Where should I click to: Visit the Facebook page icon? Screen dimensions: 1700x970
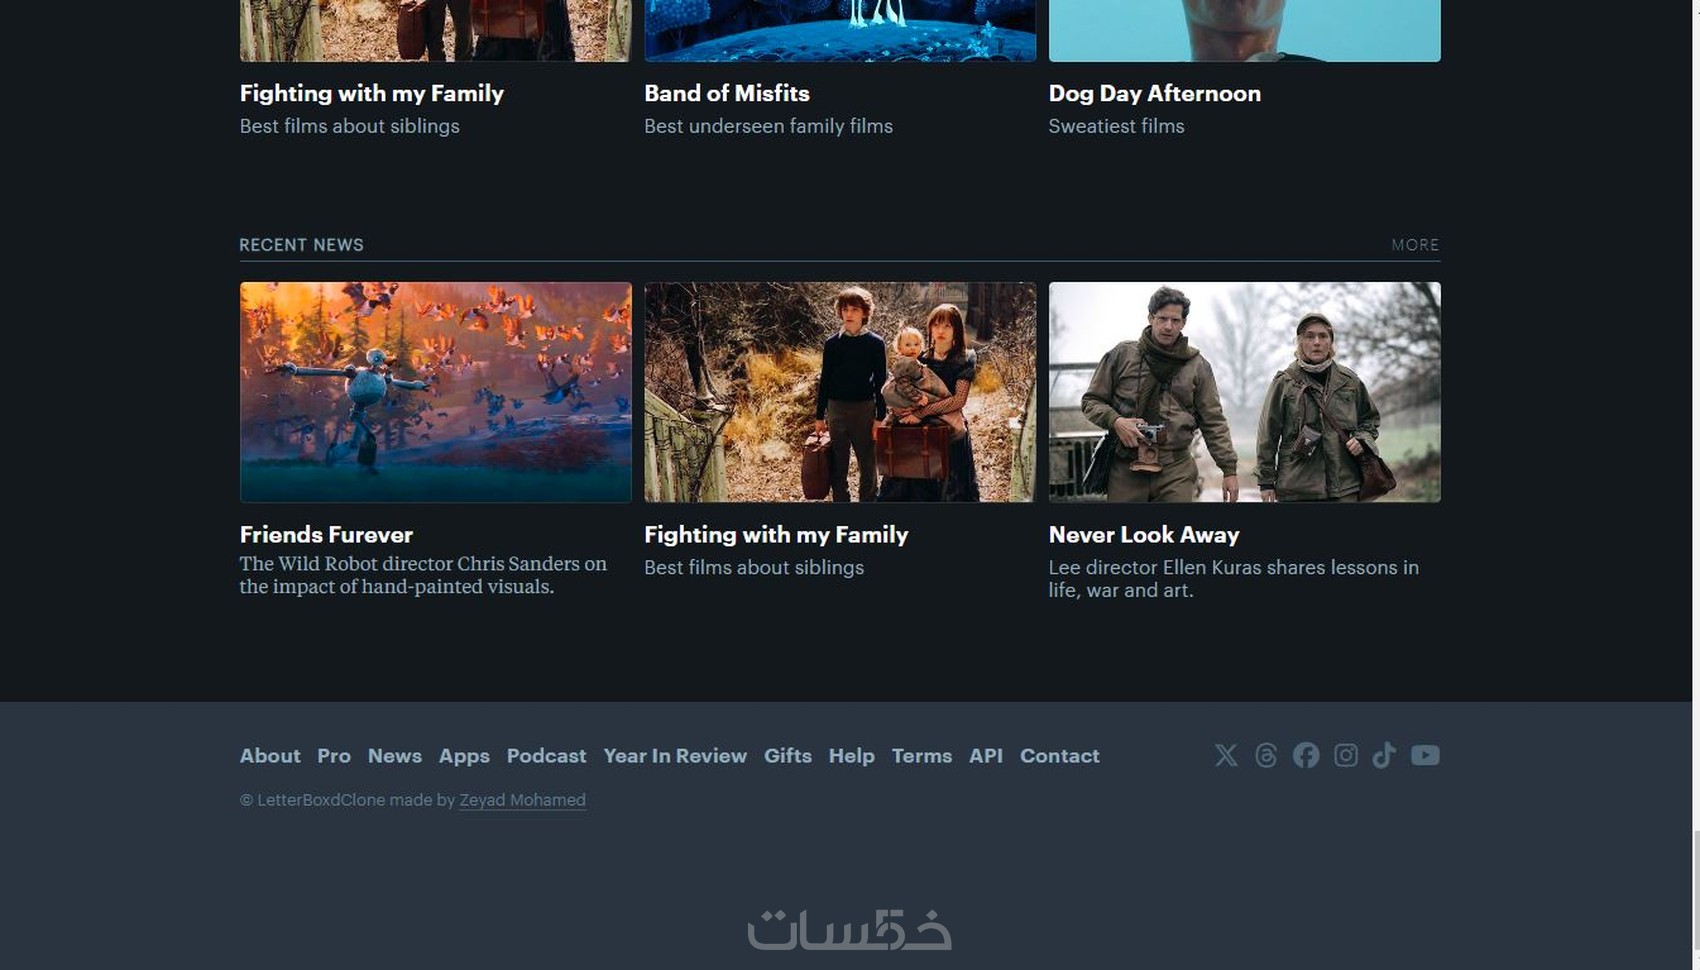coord(1306,755)
